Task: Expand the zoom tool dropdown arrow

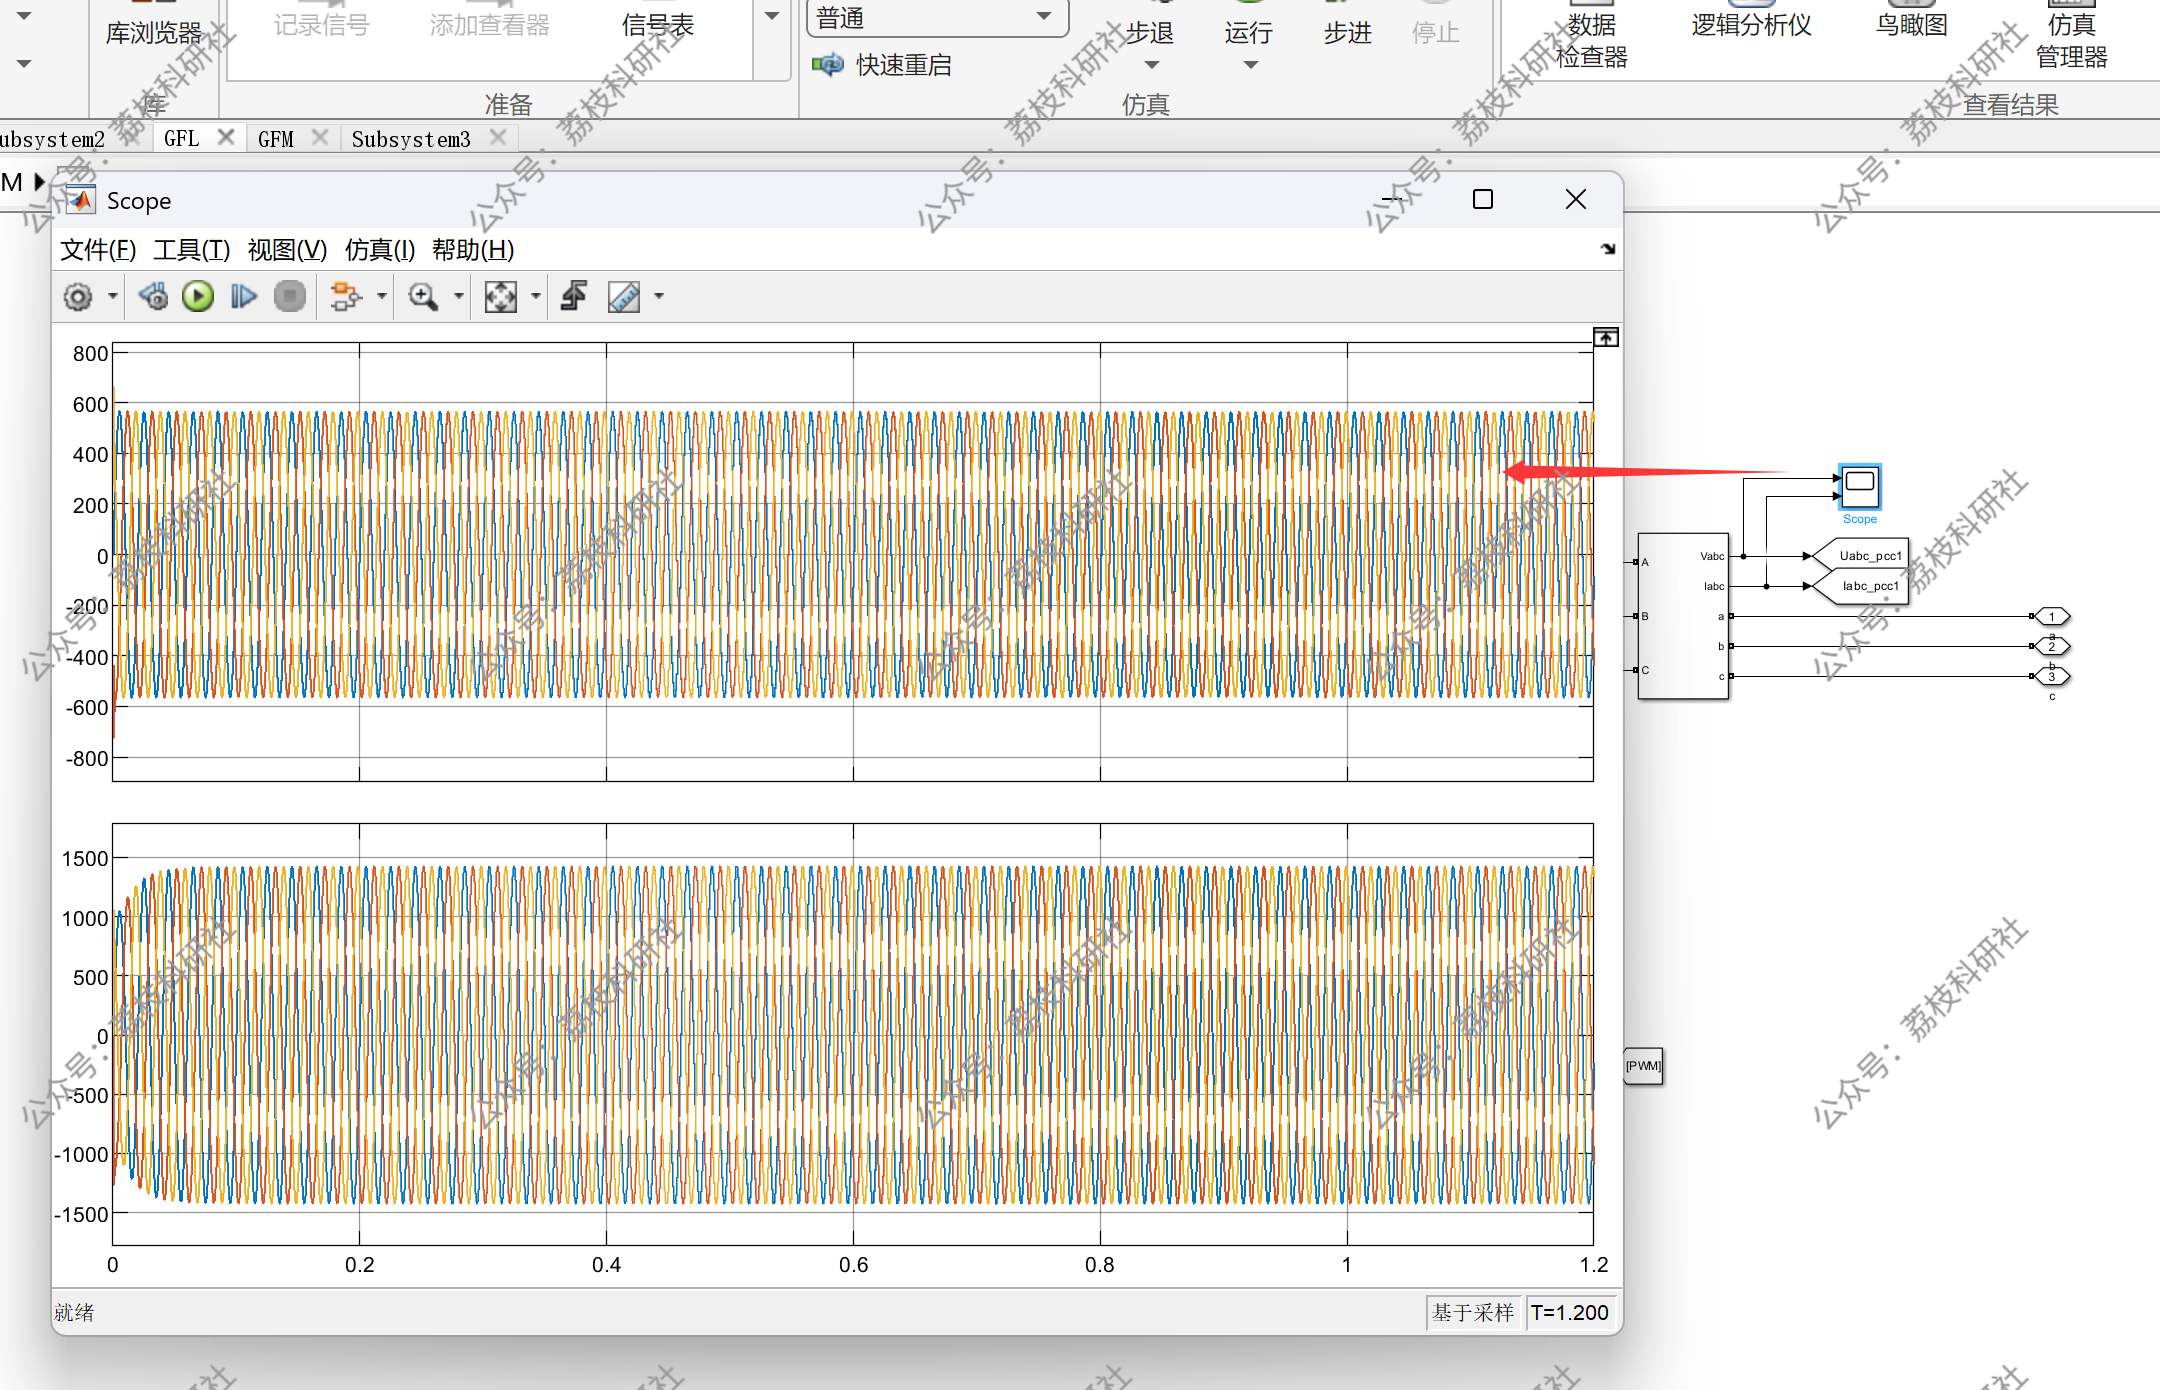Action: pos(458,296)
